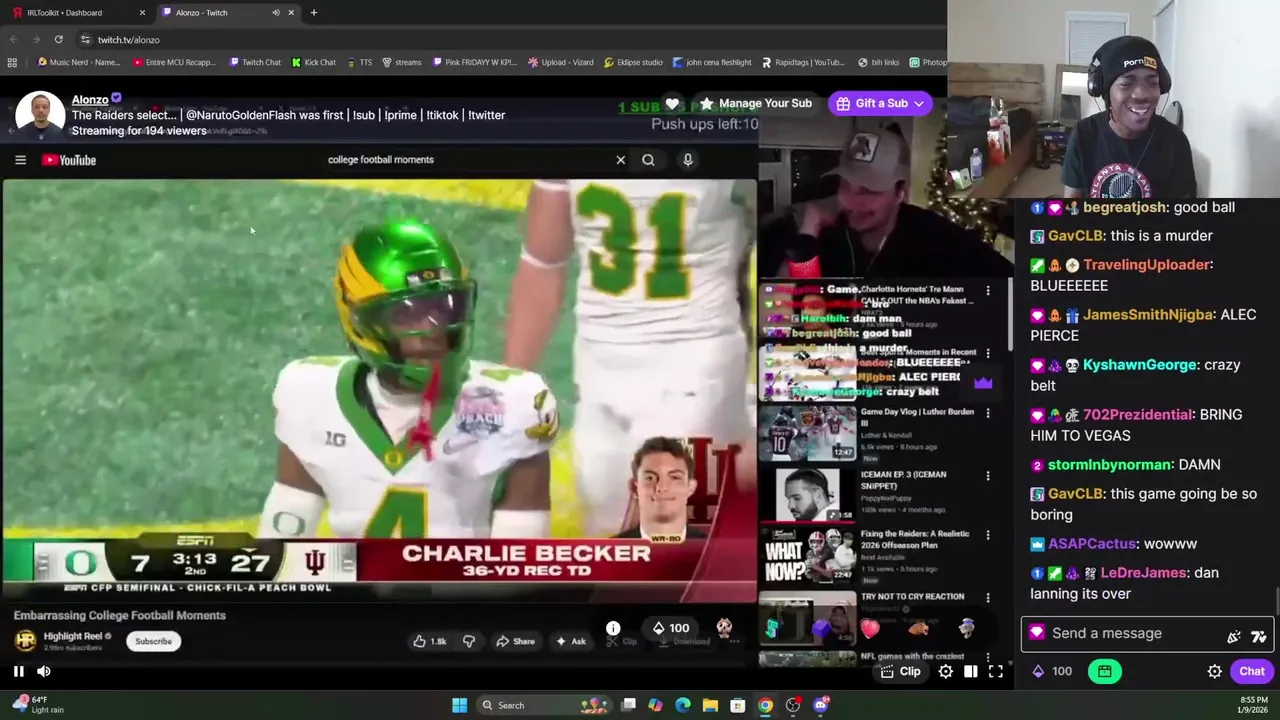
Task: Open File Explorer from the taskbar
Action: pyautogui.click(x=710, y=705)
